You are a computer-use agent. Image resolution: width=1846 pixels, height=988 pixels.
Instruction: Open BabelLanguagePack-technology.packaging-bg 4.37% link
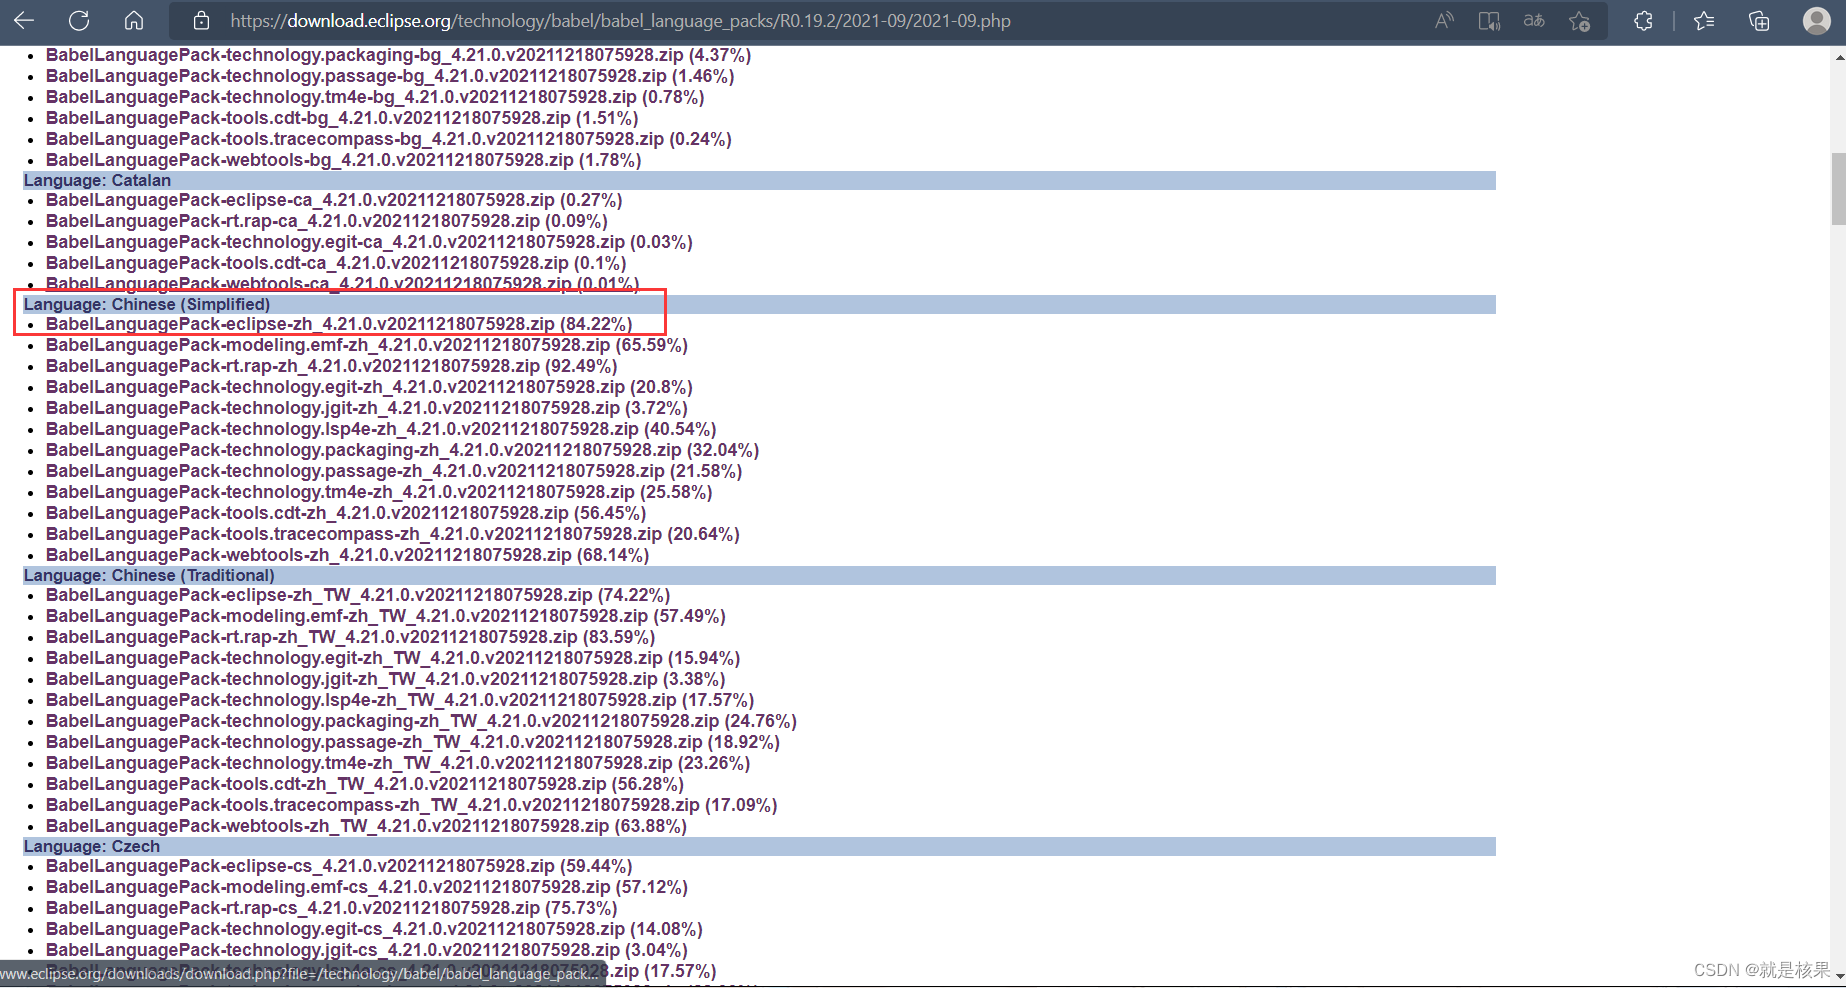click(x=399, y=55)
